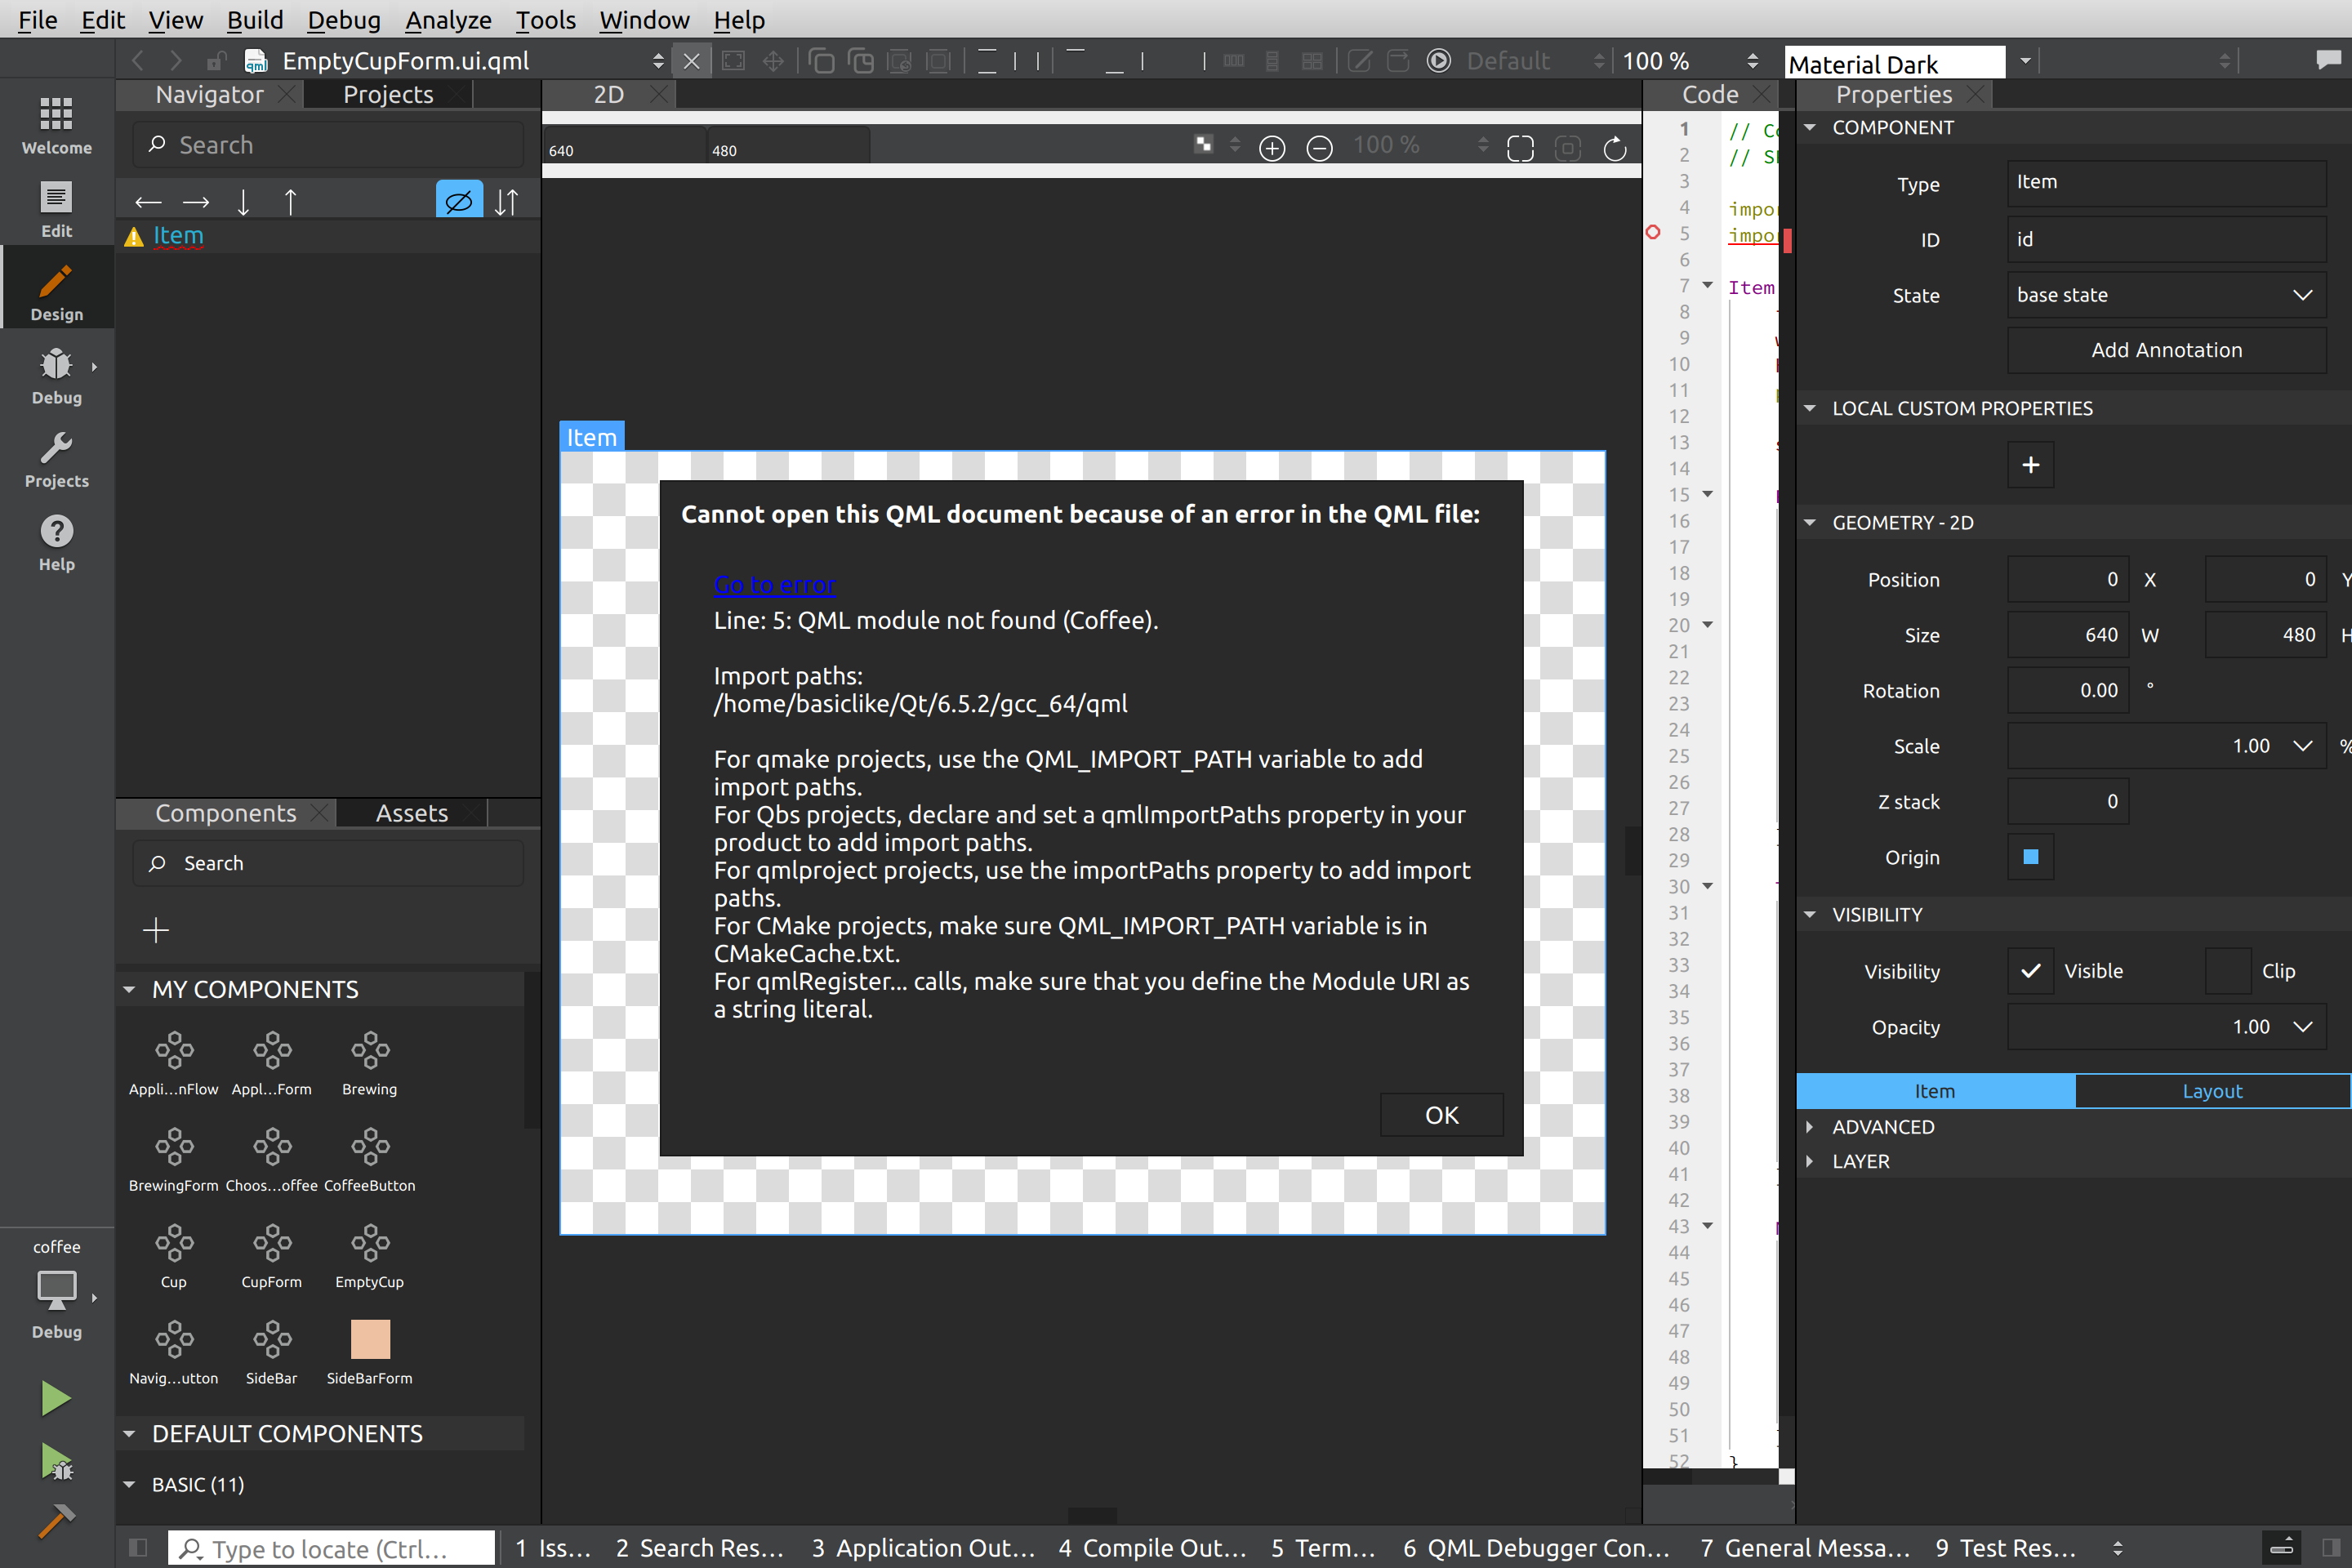This screenshot has width=2352, height=1568.
Task: Open the State dropdown showing base state
Action: 2165,295
